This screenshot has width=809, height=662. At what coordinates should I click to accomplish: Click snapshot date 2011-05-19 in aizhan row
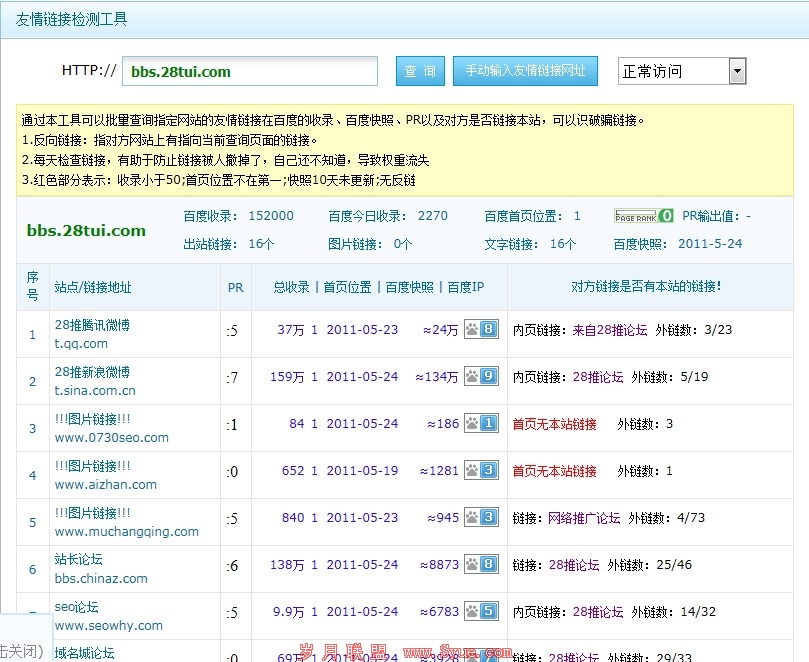pyautogui.click(x=362, y=471)
